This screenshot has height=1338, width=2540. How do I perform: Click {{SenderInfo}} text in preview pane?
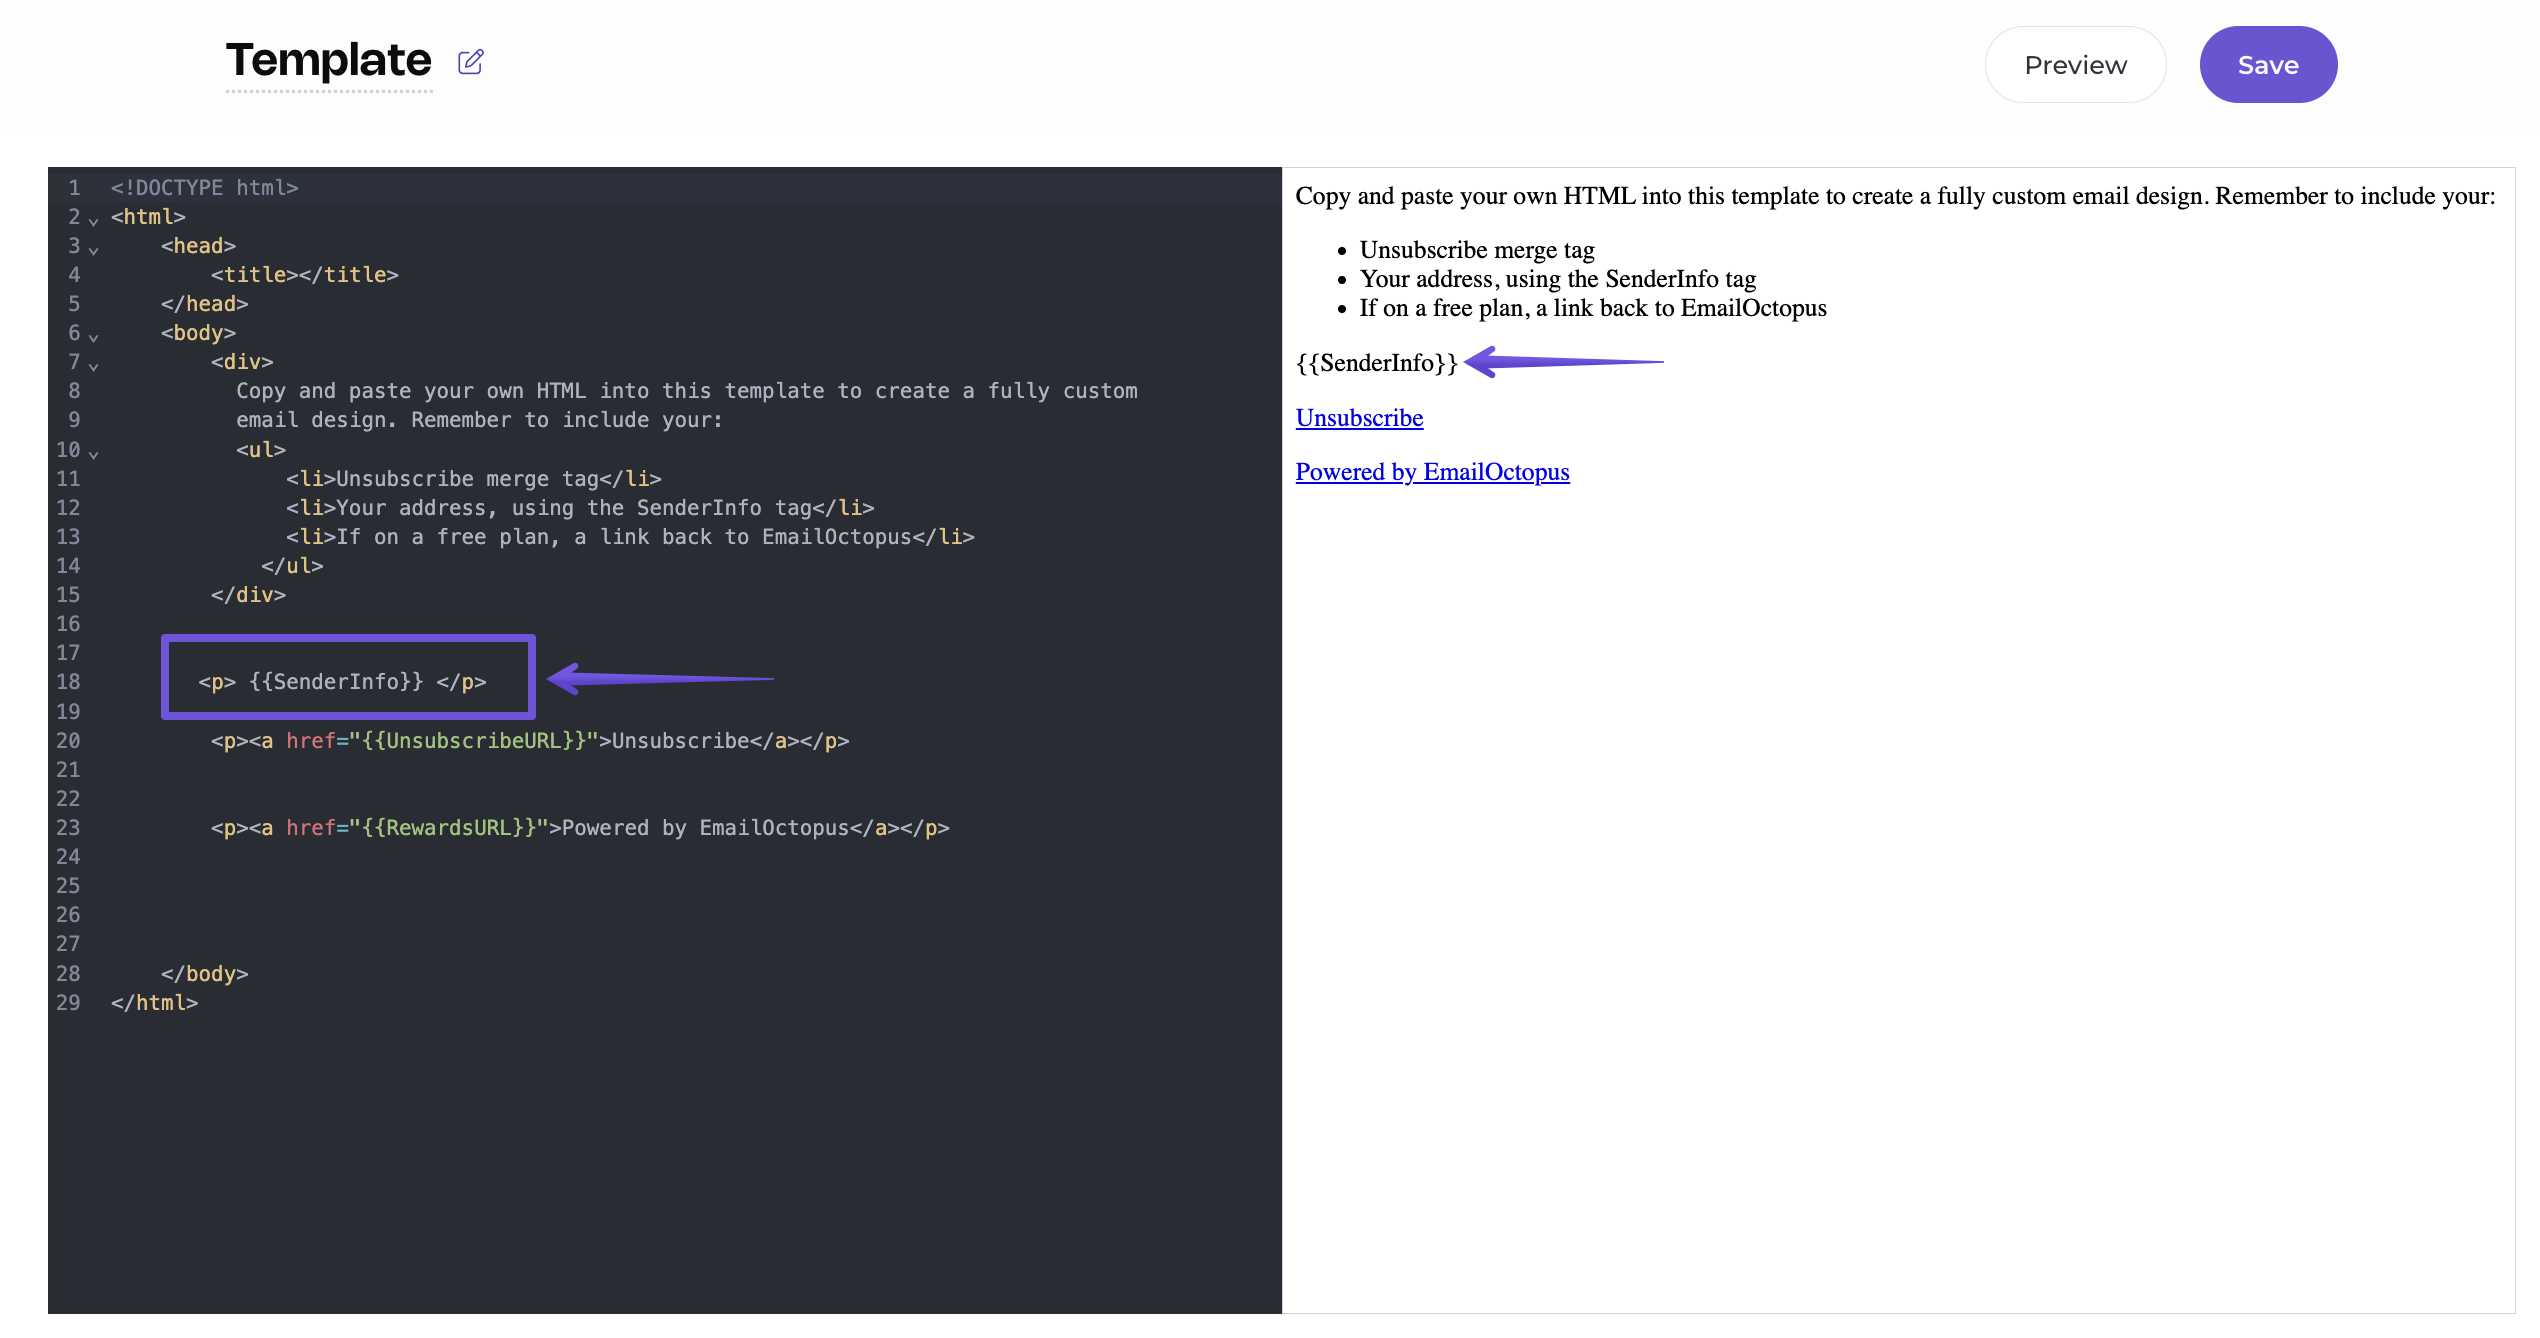click(1376, 363)
